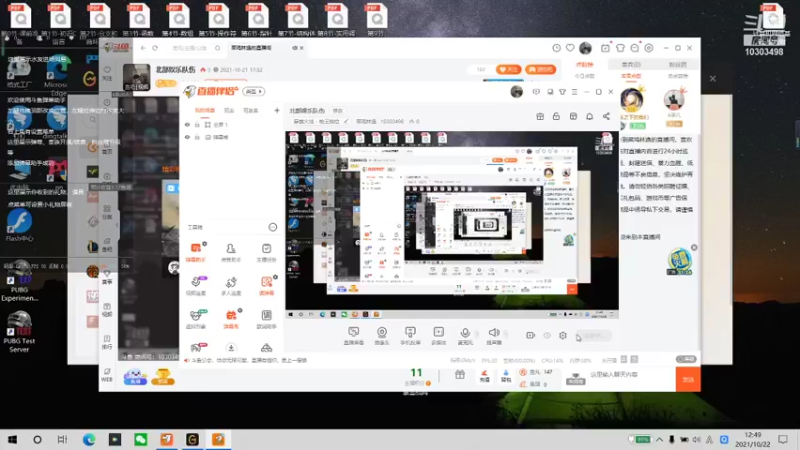The image size is (800, 450).
Task: Switch to the second scene tab in companion
Action: pyautogui.click(x=229, y=110)
